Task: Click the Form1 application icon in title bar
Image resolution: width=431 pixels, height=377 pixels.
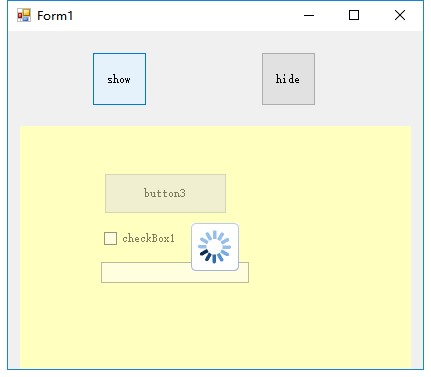Action: (24, 15)
